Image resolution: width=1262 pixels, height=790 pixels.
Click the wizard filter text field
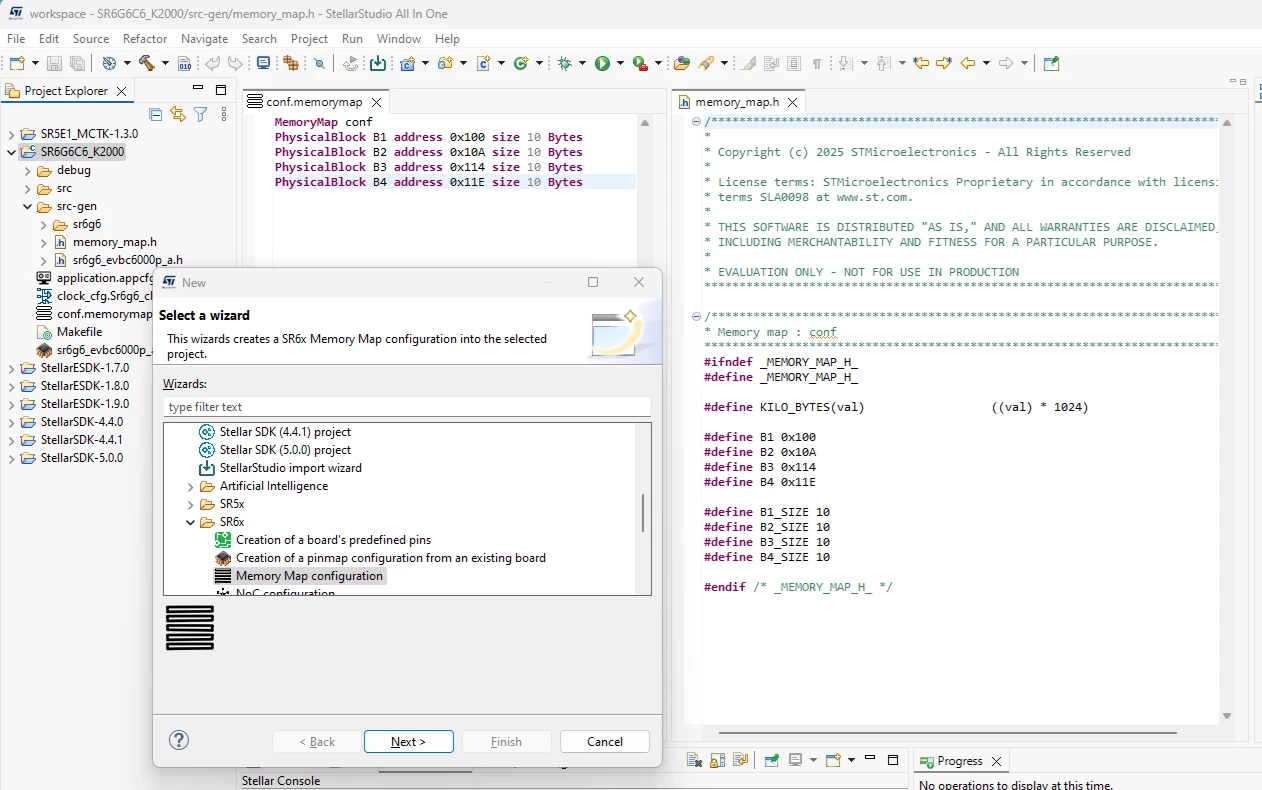407,407
